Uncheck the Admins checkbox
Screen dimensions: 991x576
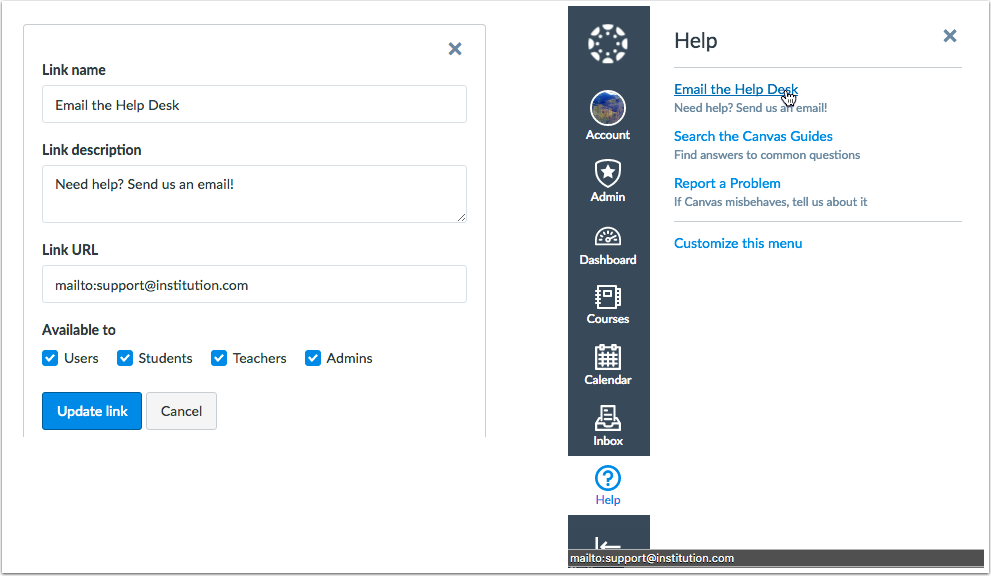312,358
